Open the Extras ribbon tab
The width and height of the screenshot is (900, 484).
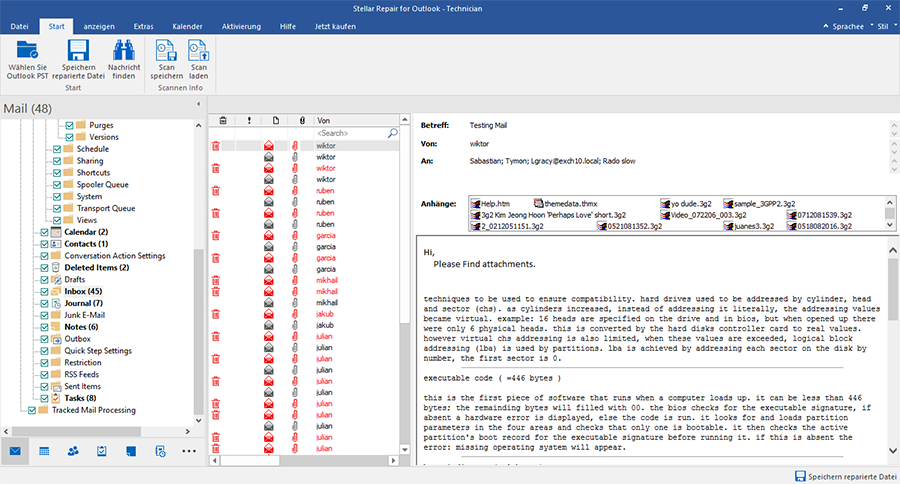coord(144,24)
